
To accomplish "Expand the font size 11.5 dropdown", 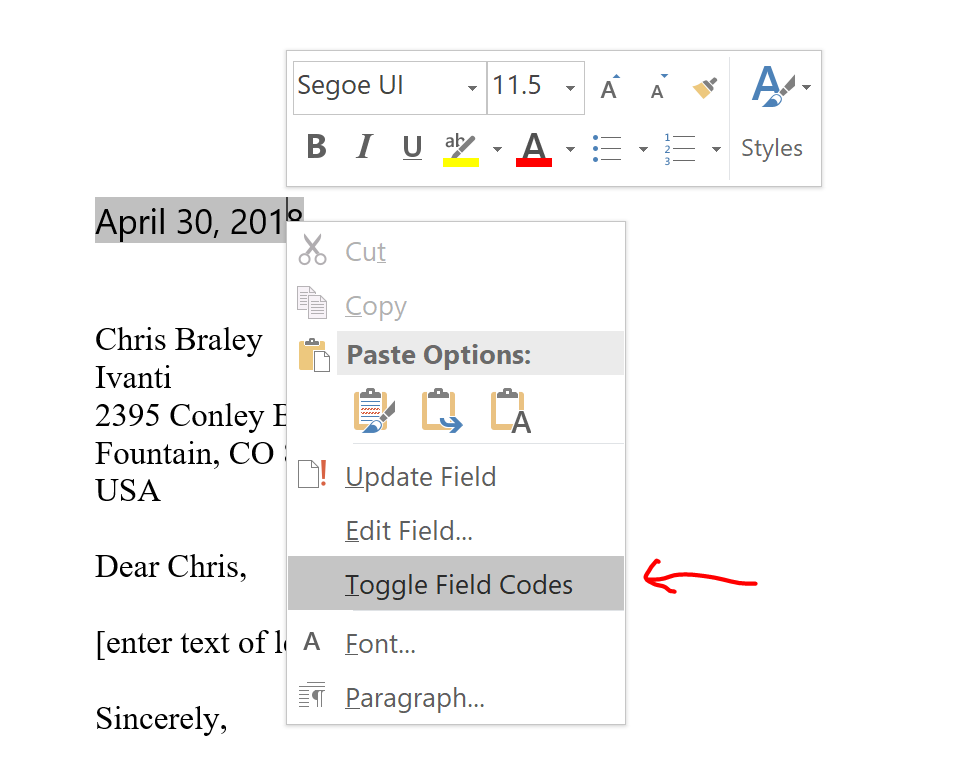I will tap(570, 88).
